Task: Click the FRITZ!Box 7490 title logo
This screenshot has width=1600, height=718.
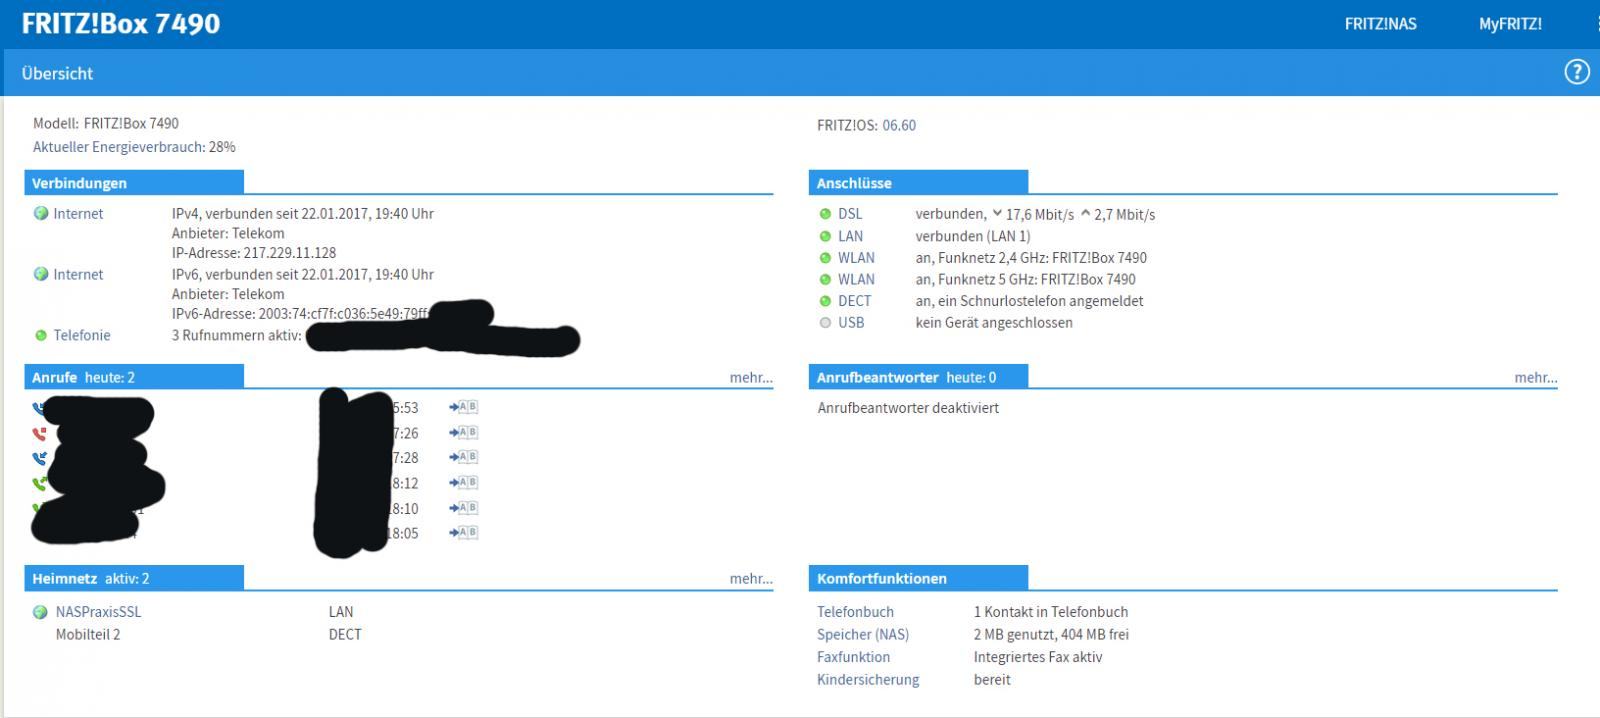Action: pyautogui.click(x=121, y=24)
